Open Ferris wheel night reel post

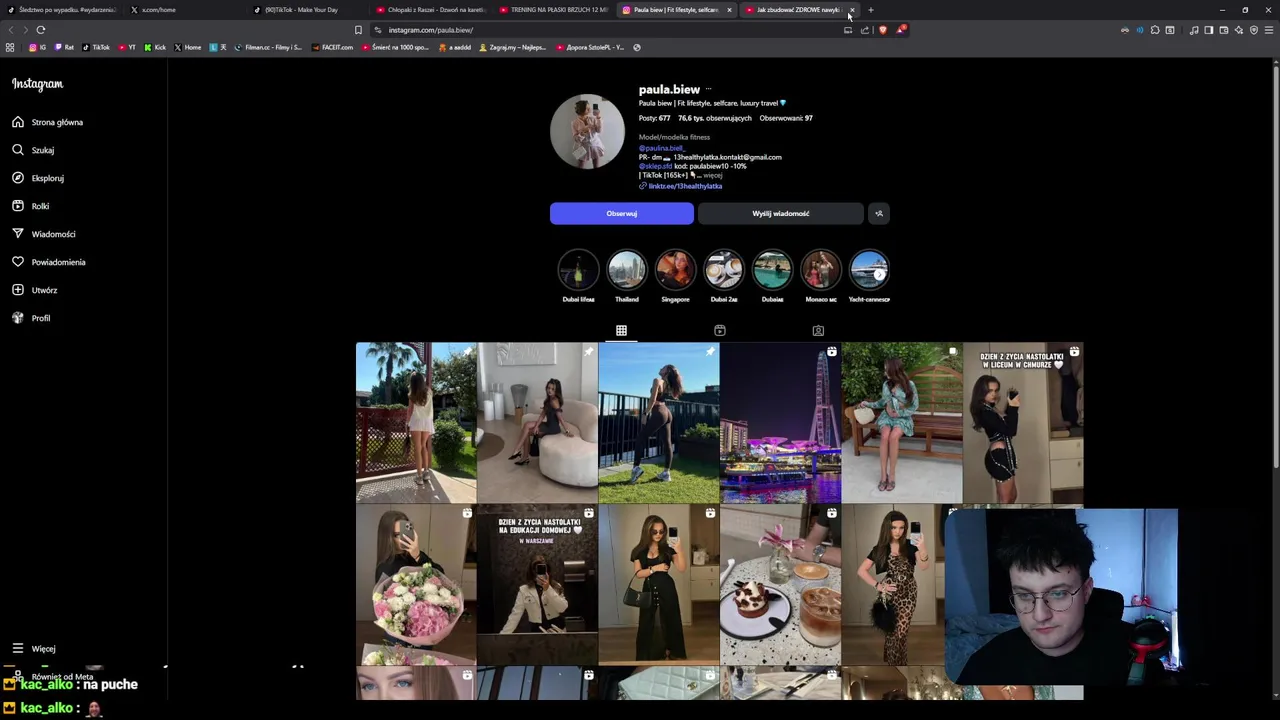tap(780, 422)
